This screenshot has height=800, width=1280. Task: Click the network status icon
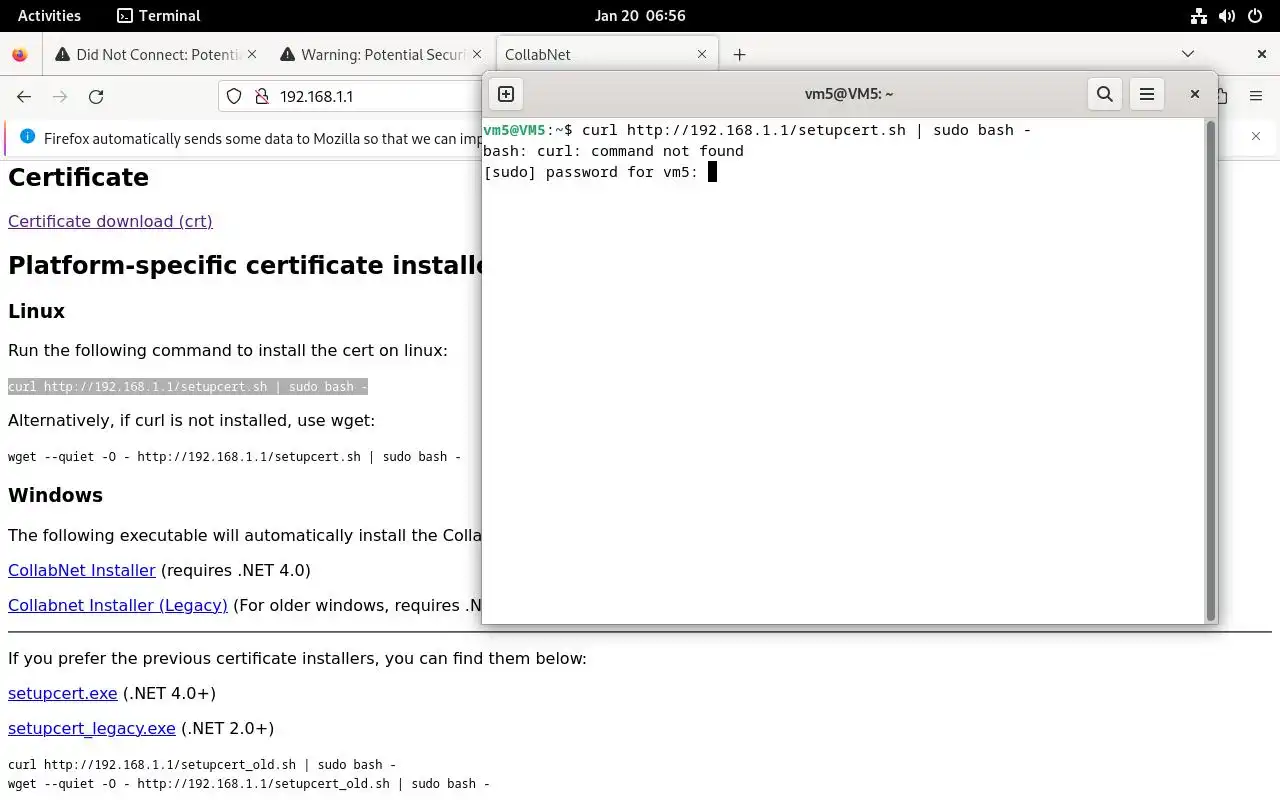pyautogui.click(x=1199, y=15)
